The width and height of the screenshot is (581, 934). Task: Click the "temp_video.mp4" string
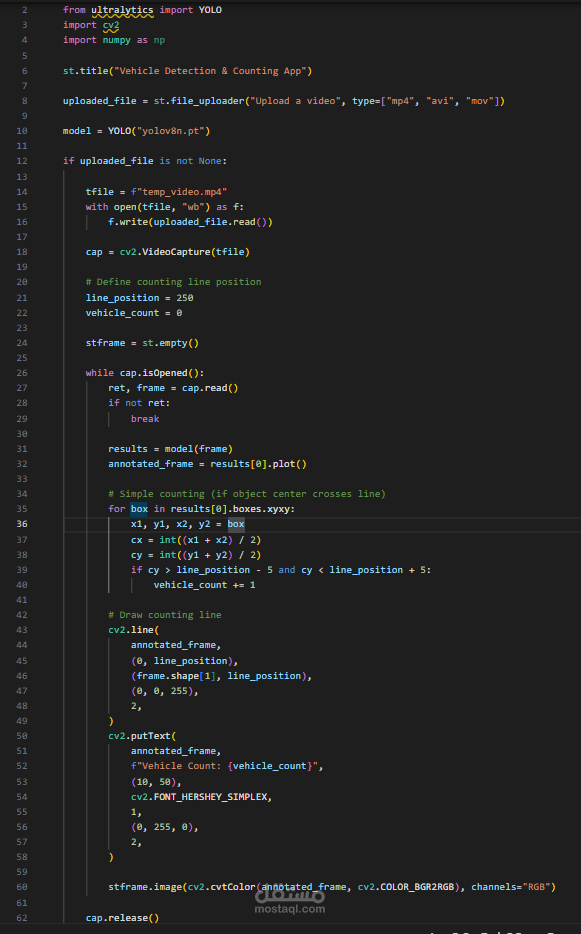coord(182,192)
